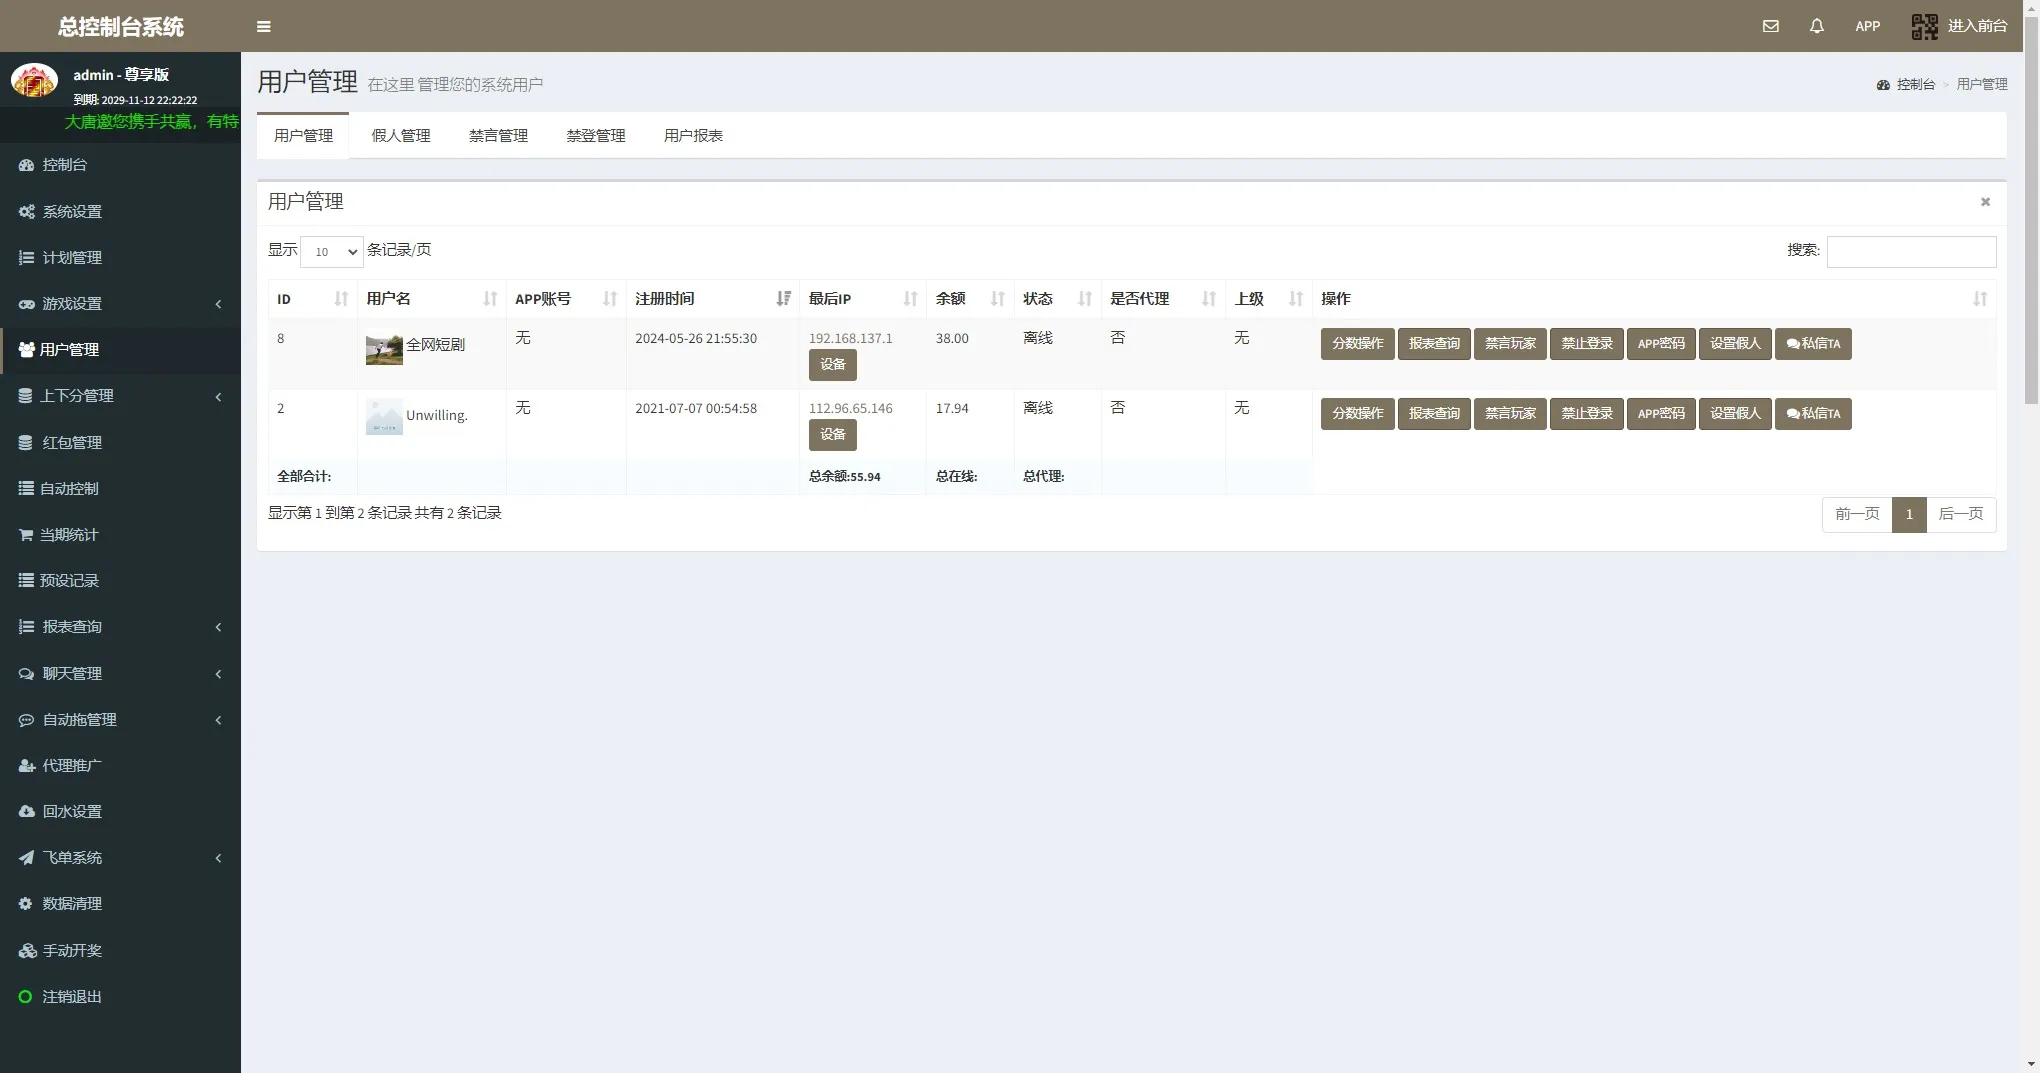
Task: Expand the 报表查询 sidebar menu
Action: [120, 627]
